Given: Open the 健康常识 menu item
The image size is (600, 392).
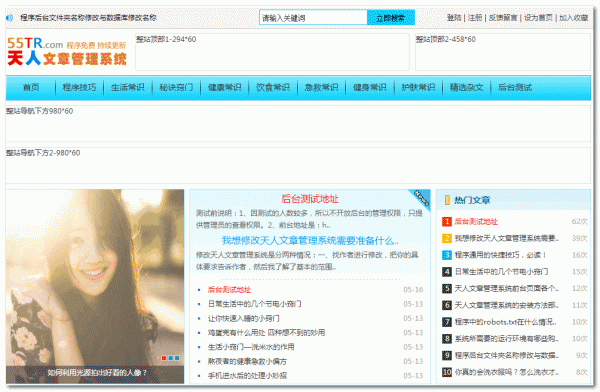Looking at the screenshot, I should 224,87.
